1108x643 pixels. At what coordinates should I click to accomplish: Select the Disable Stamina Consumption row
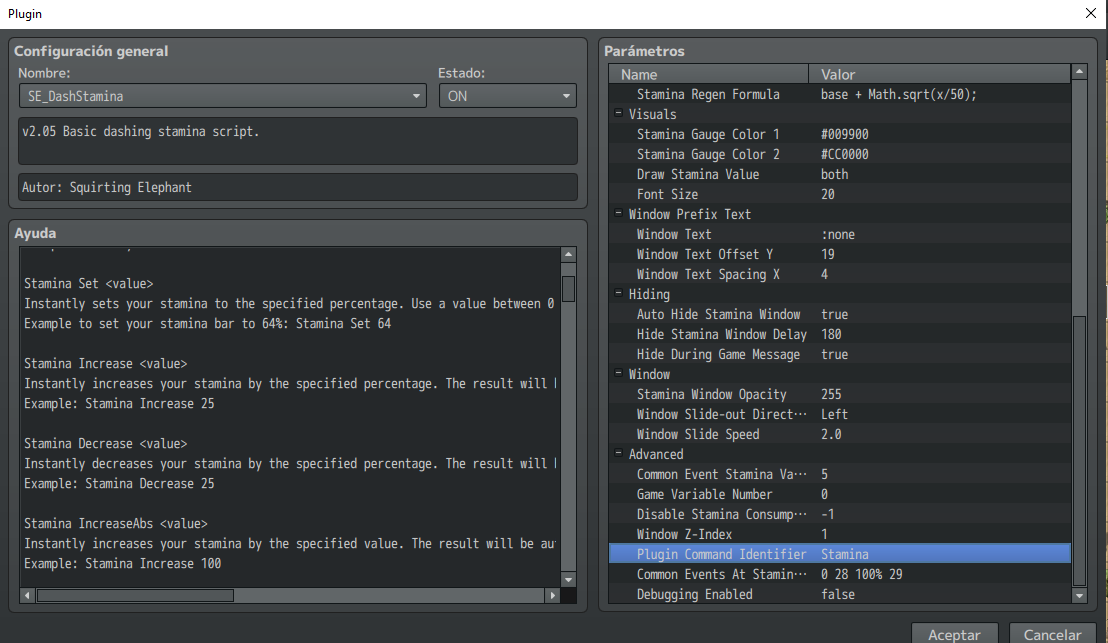839,514
